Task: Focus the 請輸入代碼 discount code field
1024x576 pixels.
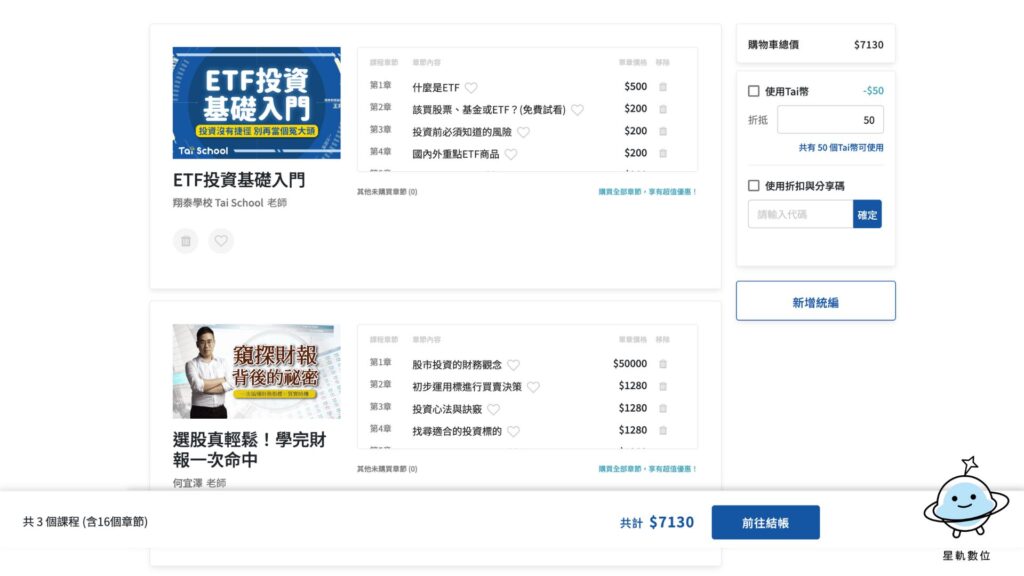Action: pos(800,214)
